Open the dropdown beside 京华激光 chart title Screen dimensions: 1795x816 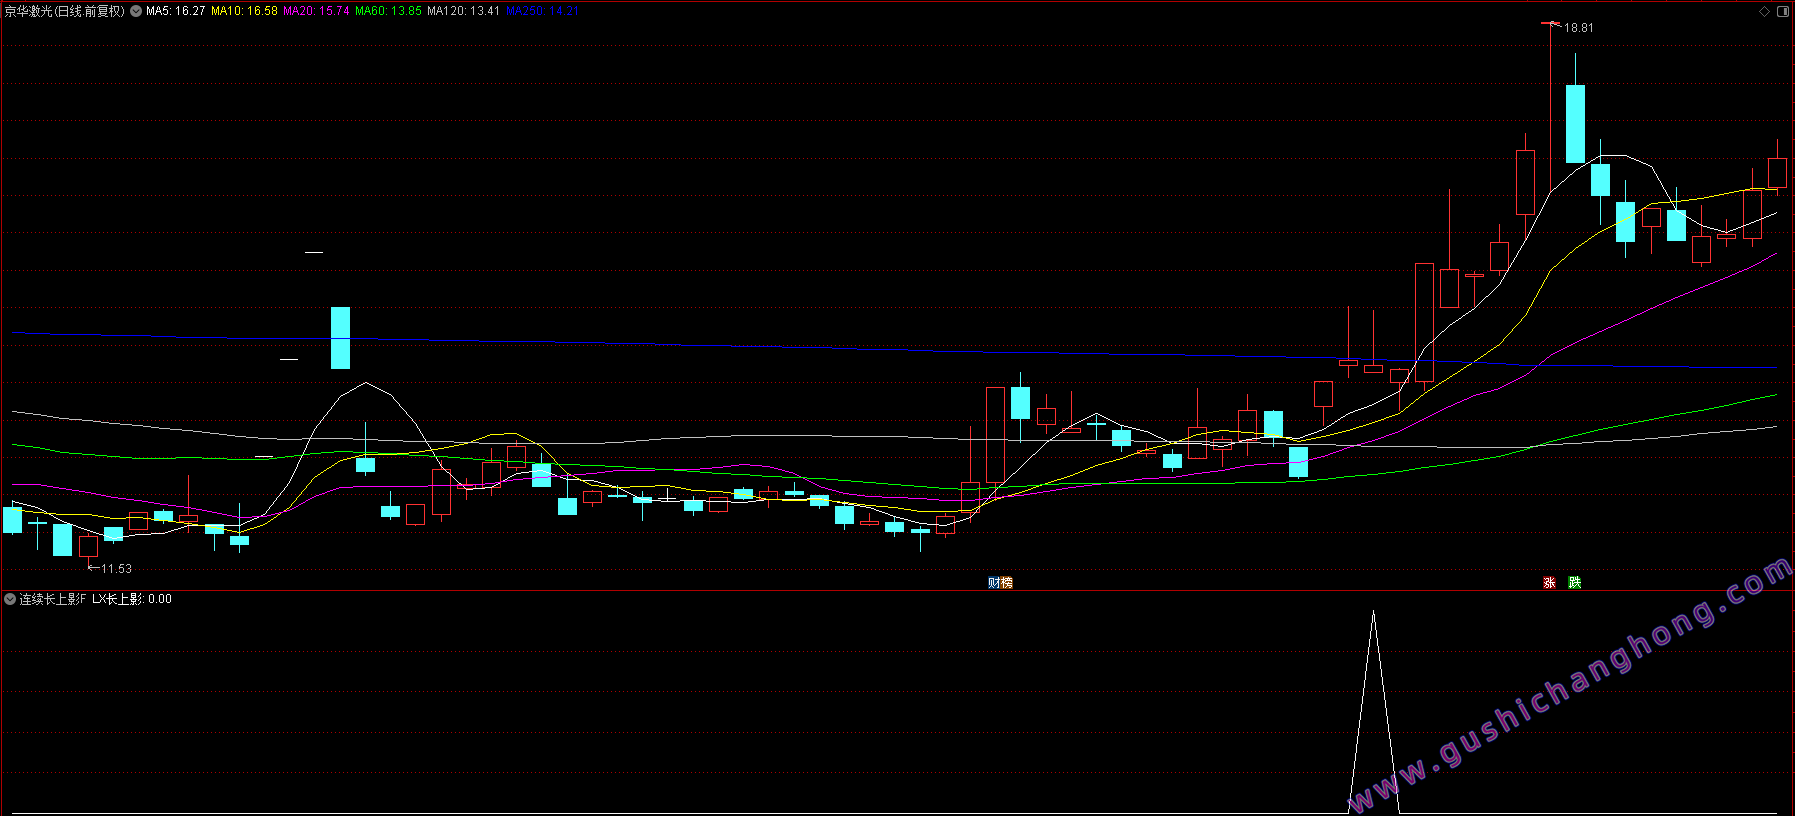(x=136, y=12)
